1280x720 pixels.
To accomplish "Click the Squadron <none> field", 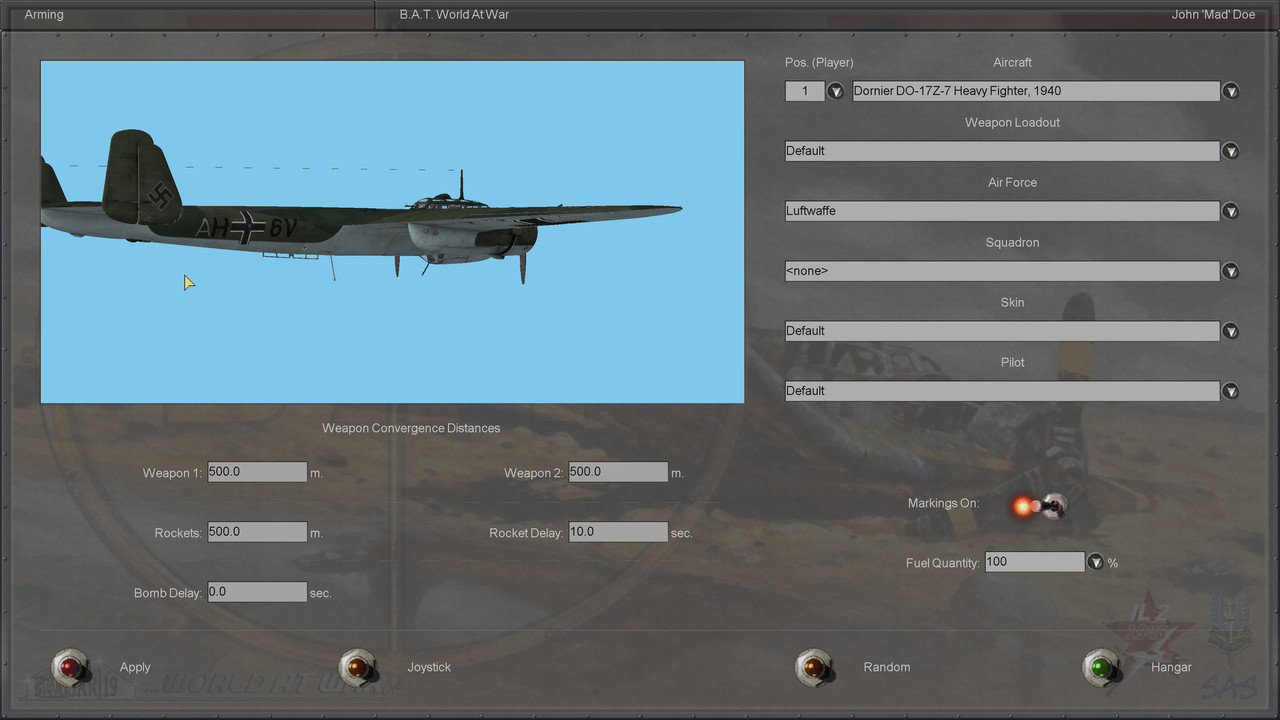I will pos(1002,271).
